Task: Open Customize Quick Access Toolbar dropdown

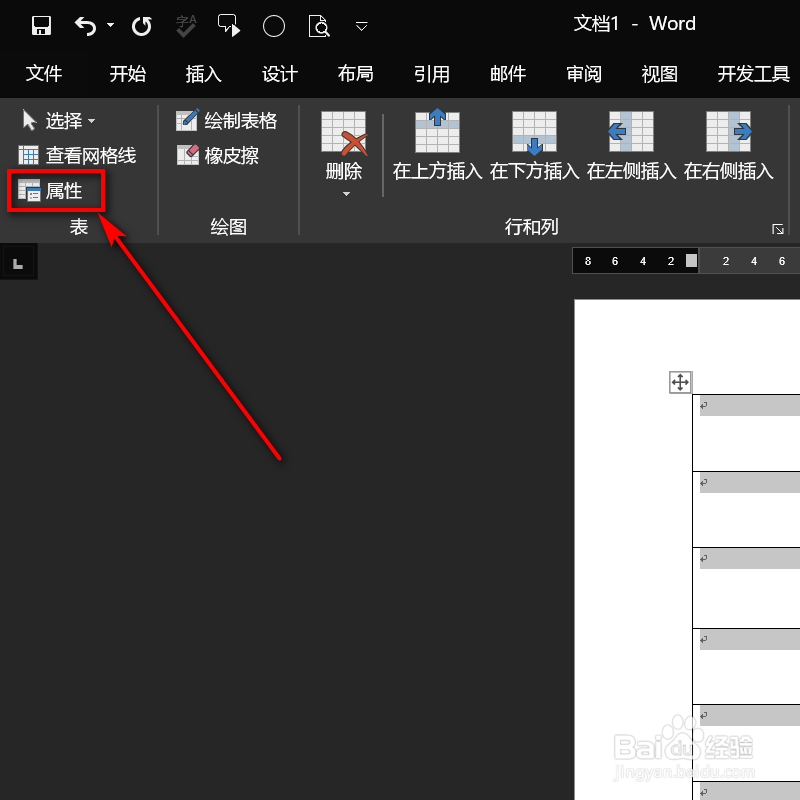Action: [361, 26]
